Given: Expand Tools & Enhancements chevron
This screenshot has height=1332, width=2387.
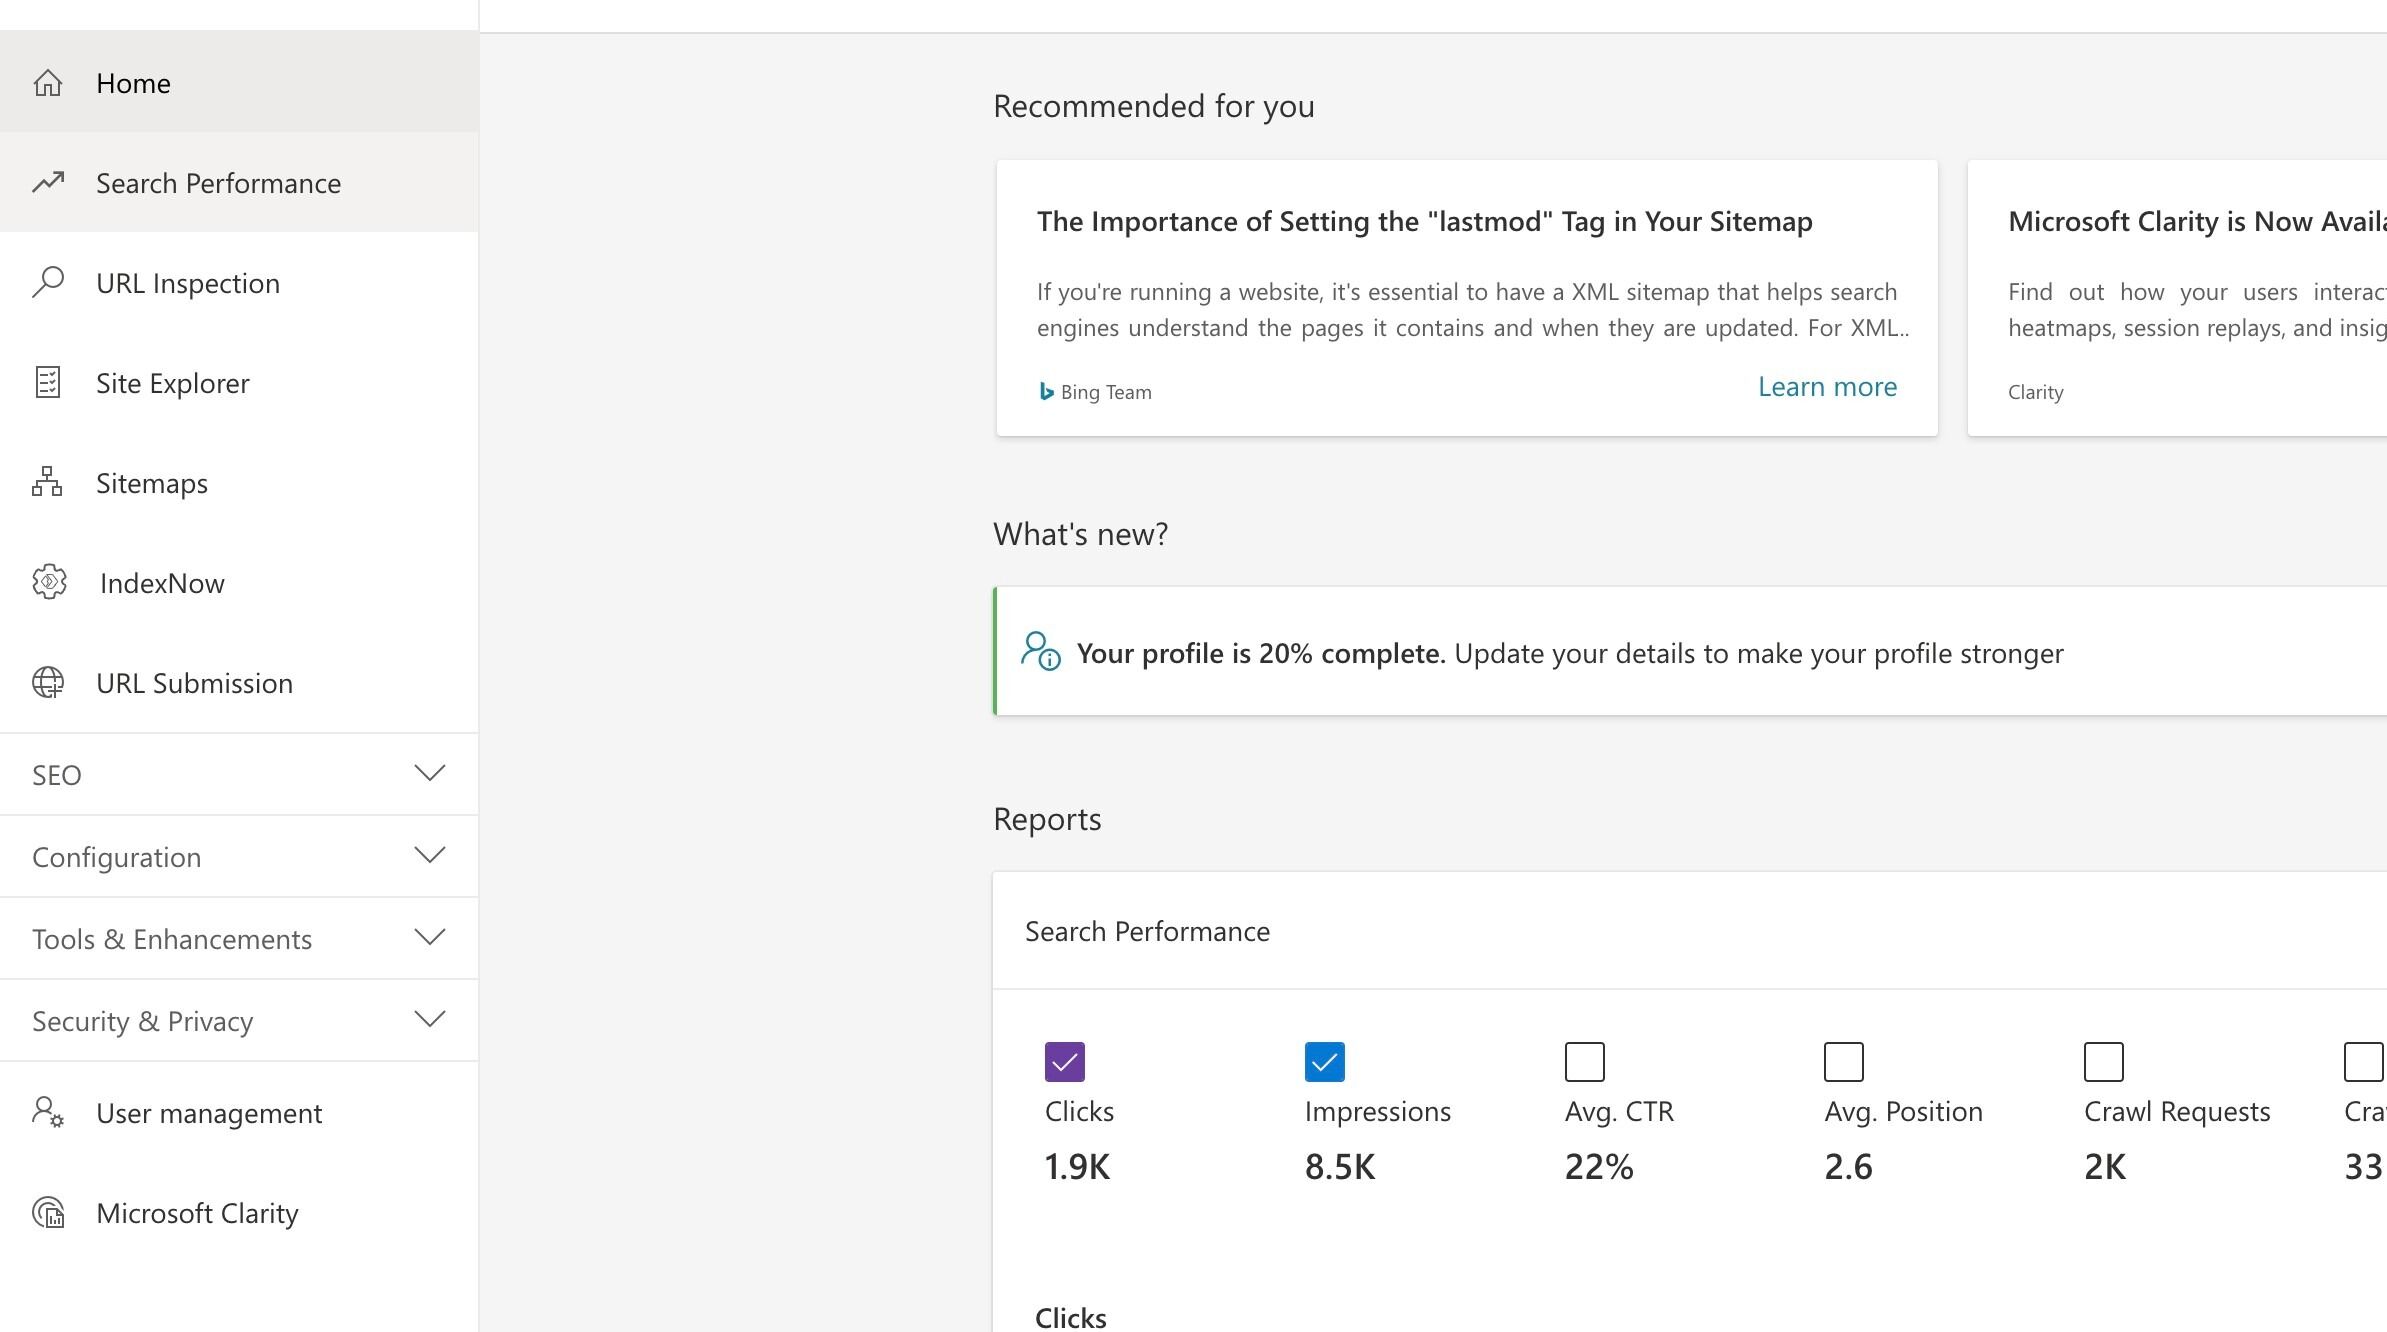Looking at the screenshot, I should [430, 937].
